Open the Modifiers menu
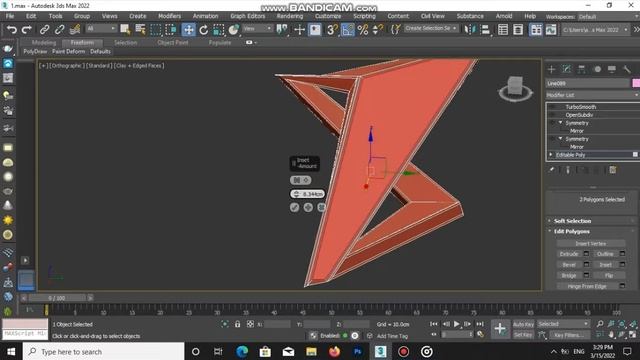Screen dimensions: 640x360 [169, 16]
